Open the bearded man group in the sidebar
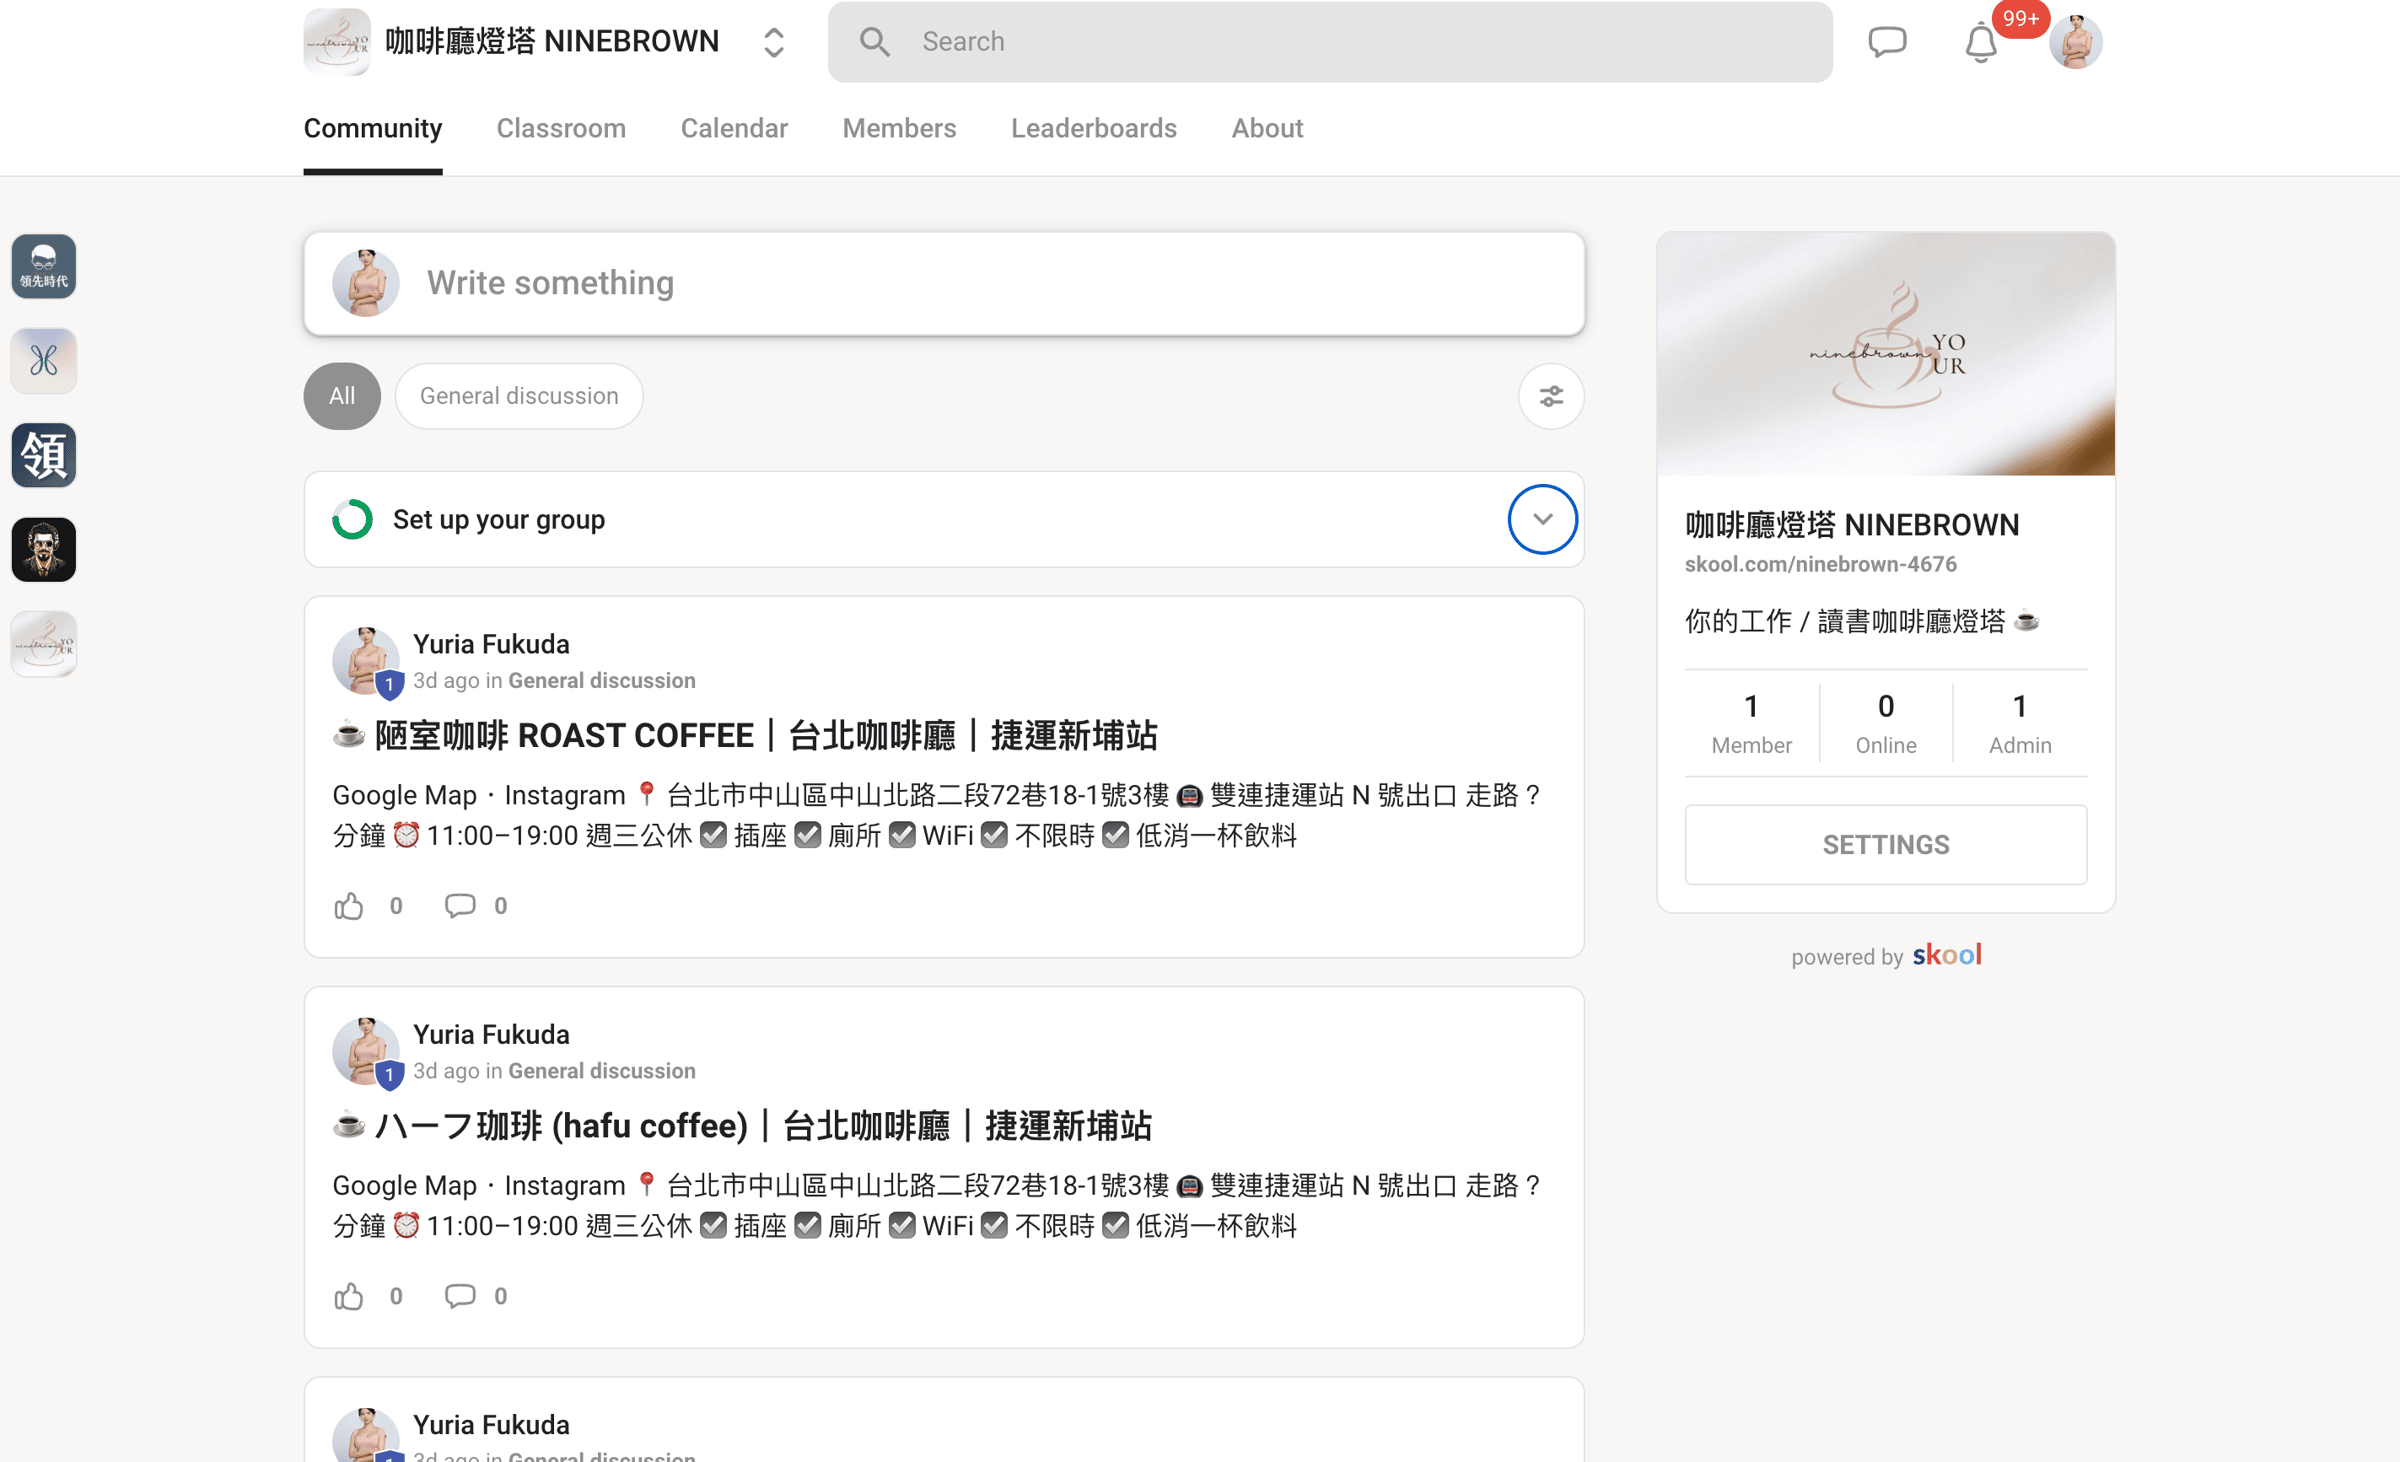The height and width of the screenshot is (1462, 2400). pyautogui.click(x=44, y=549)
